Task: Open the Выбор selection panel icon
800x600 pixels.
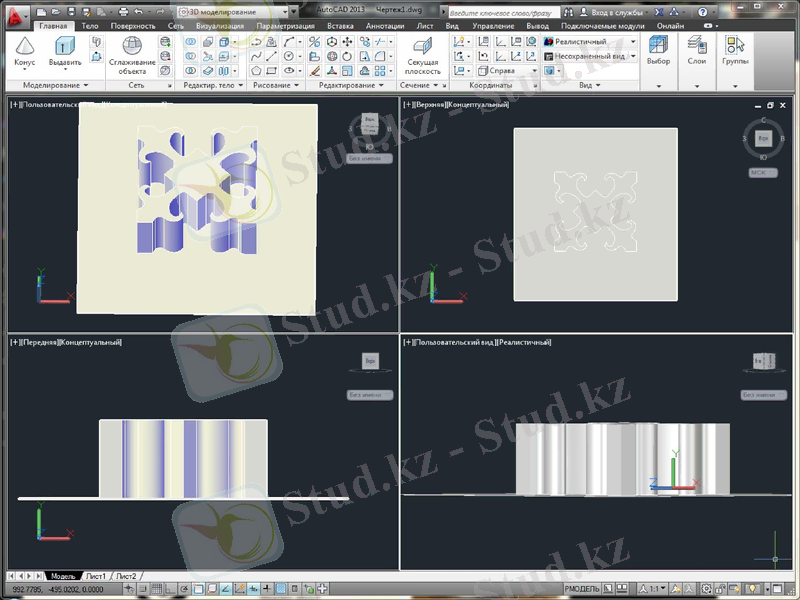Action: (x=658, y=50)
